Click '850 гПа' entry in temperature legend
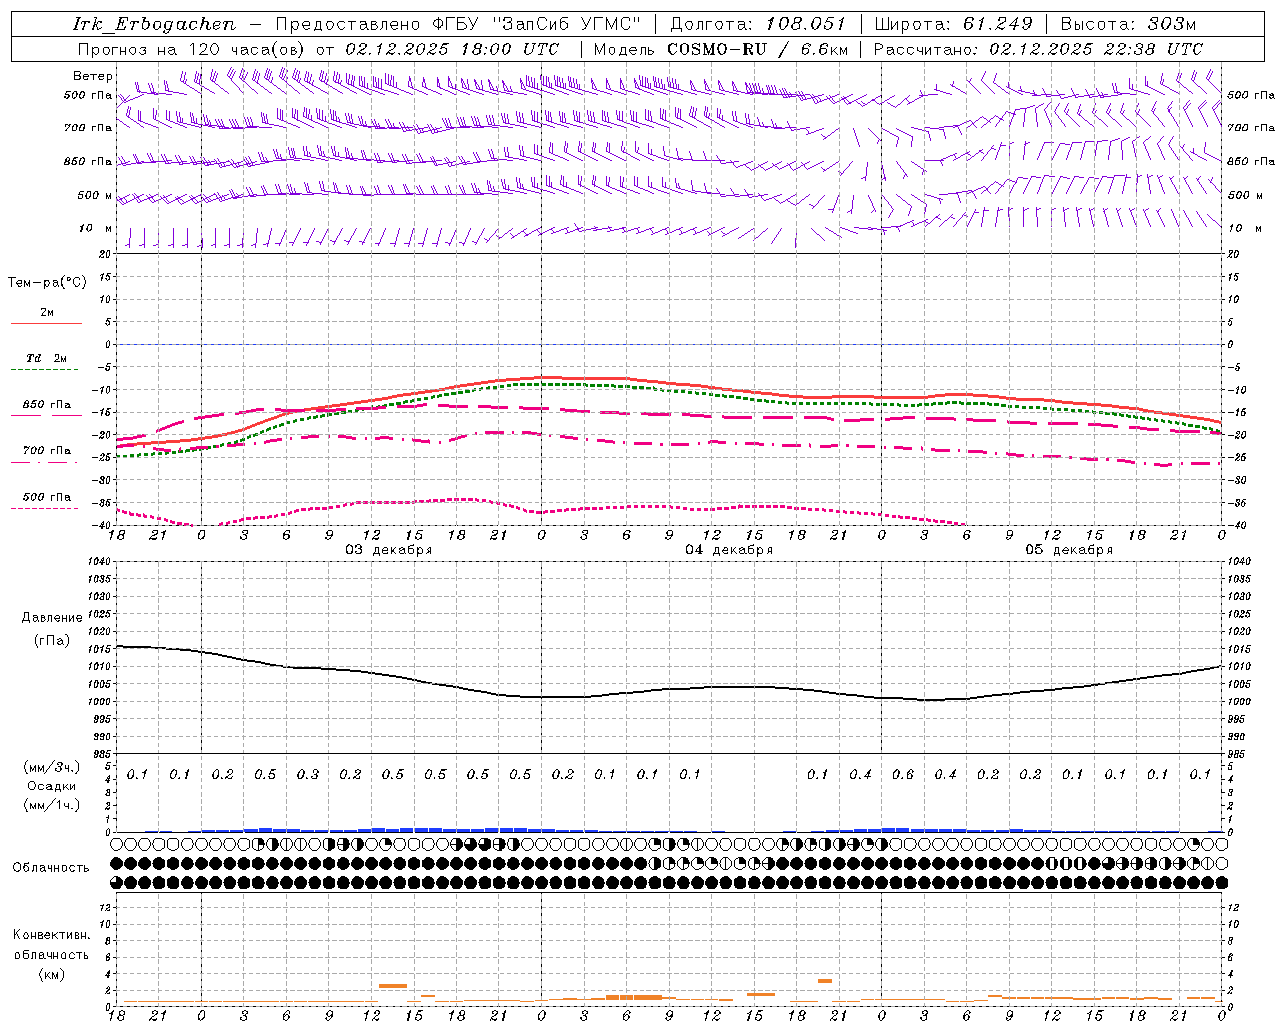Screen dimensions: 1280x1024 47,405
